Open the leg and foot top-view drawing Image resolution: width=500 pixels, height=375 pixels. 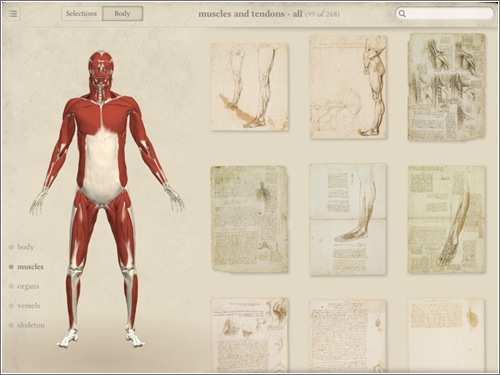point(446,219)
